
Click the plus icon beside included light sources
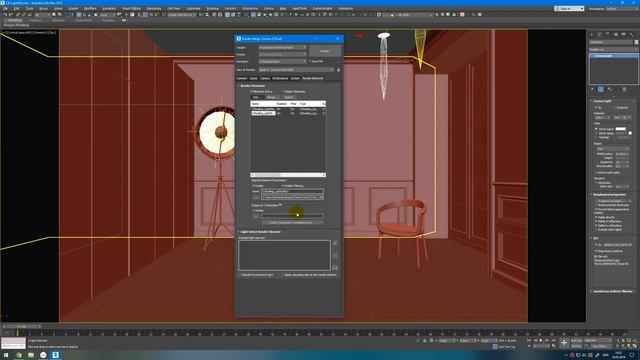pos(335,243)
